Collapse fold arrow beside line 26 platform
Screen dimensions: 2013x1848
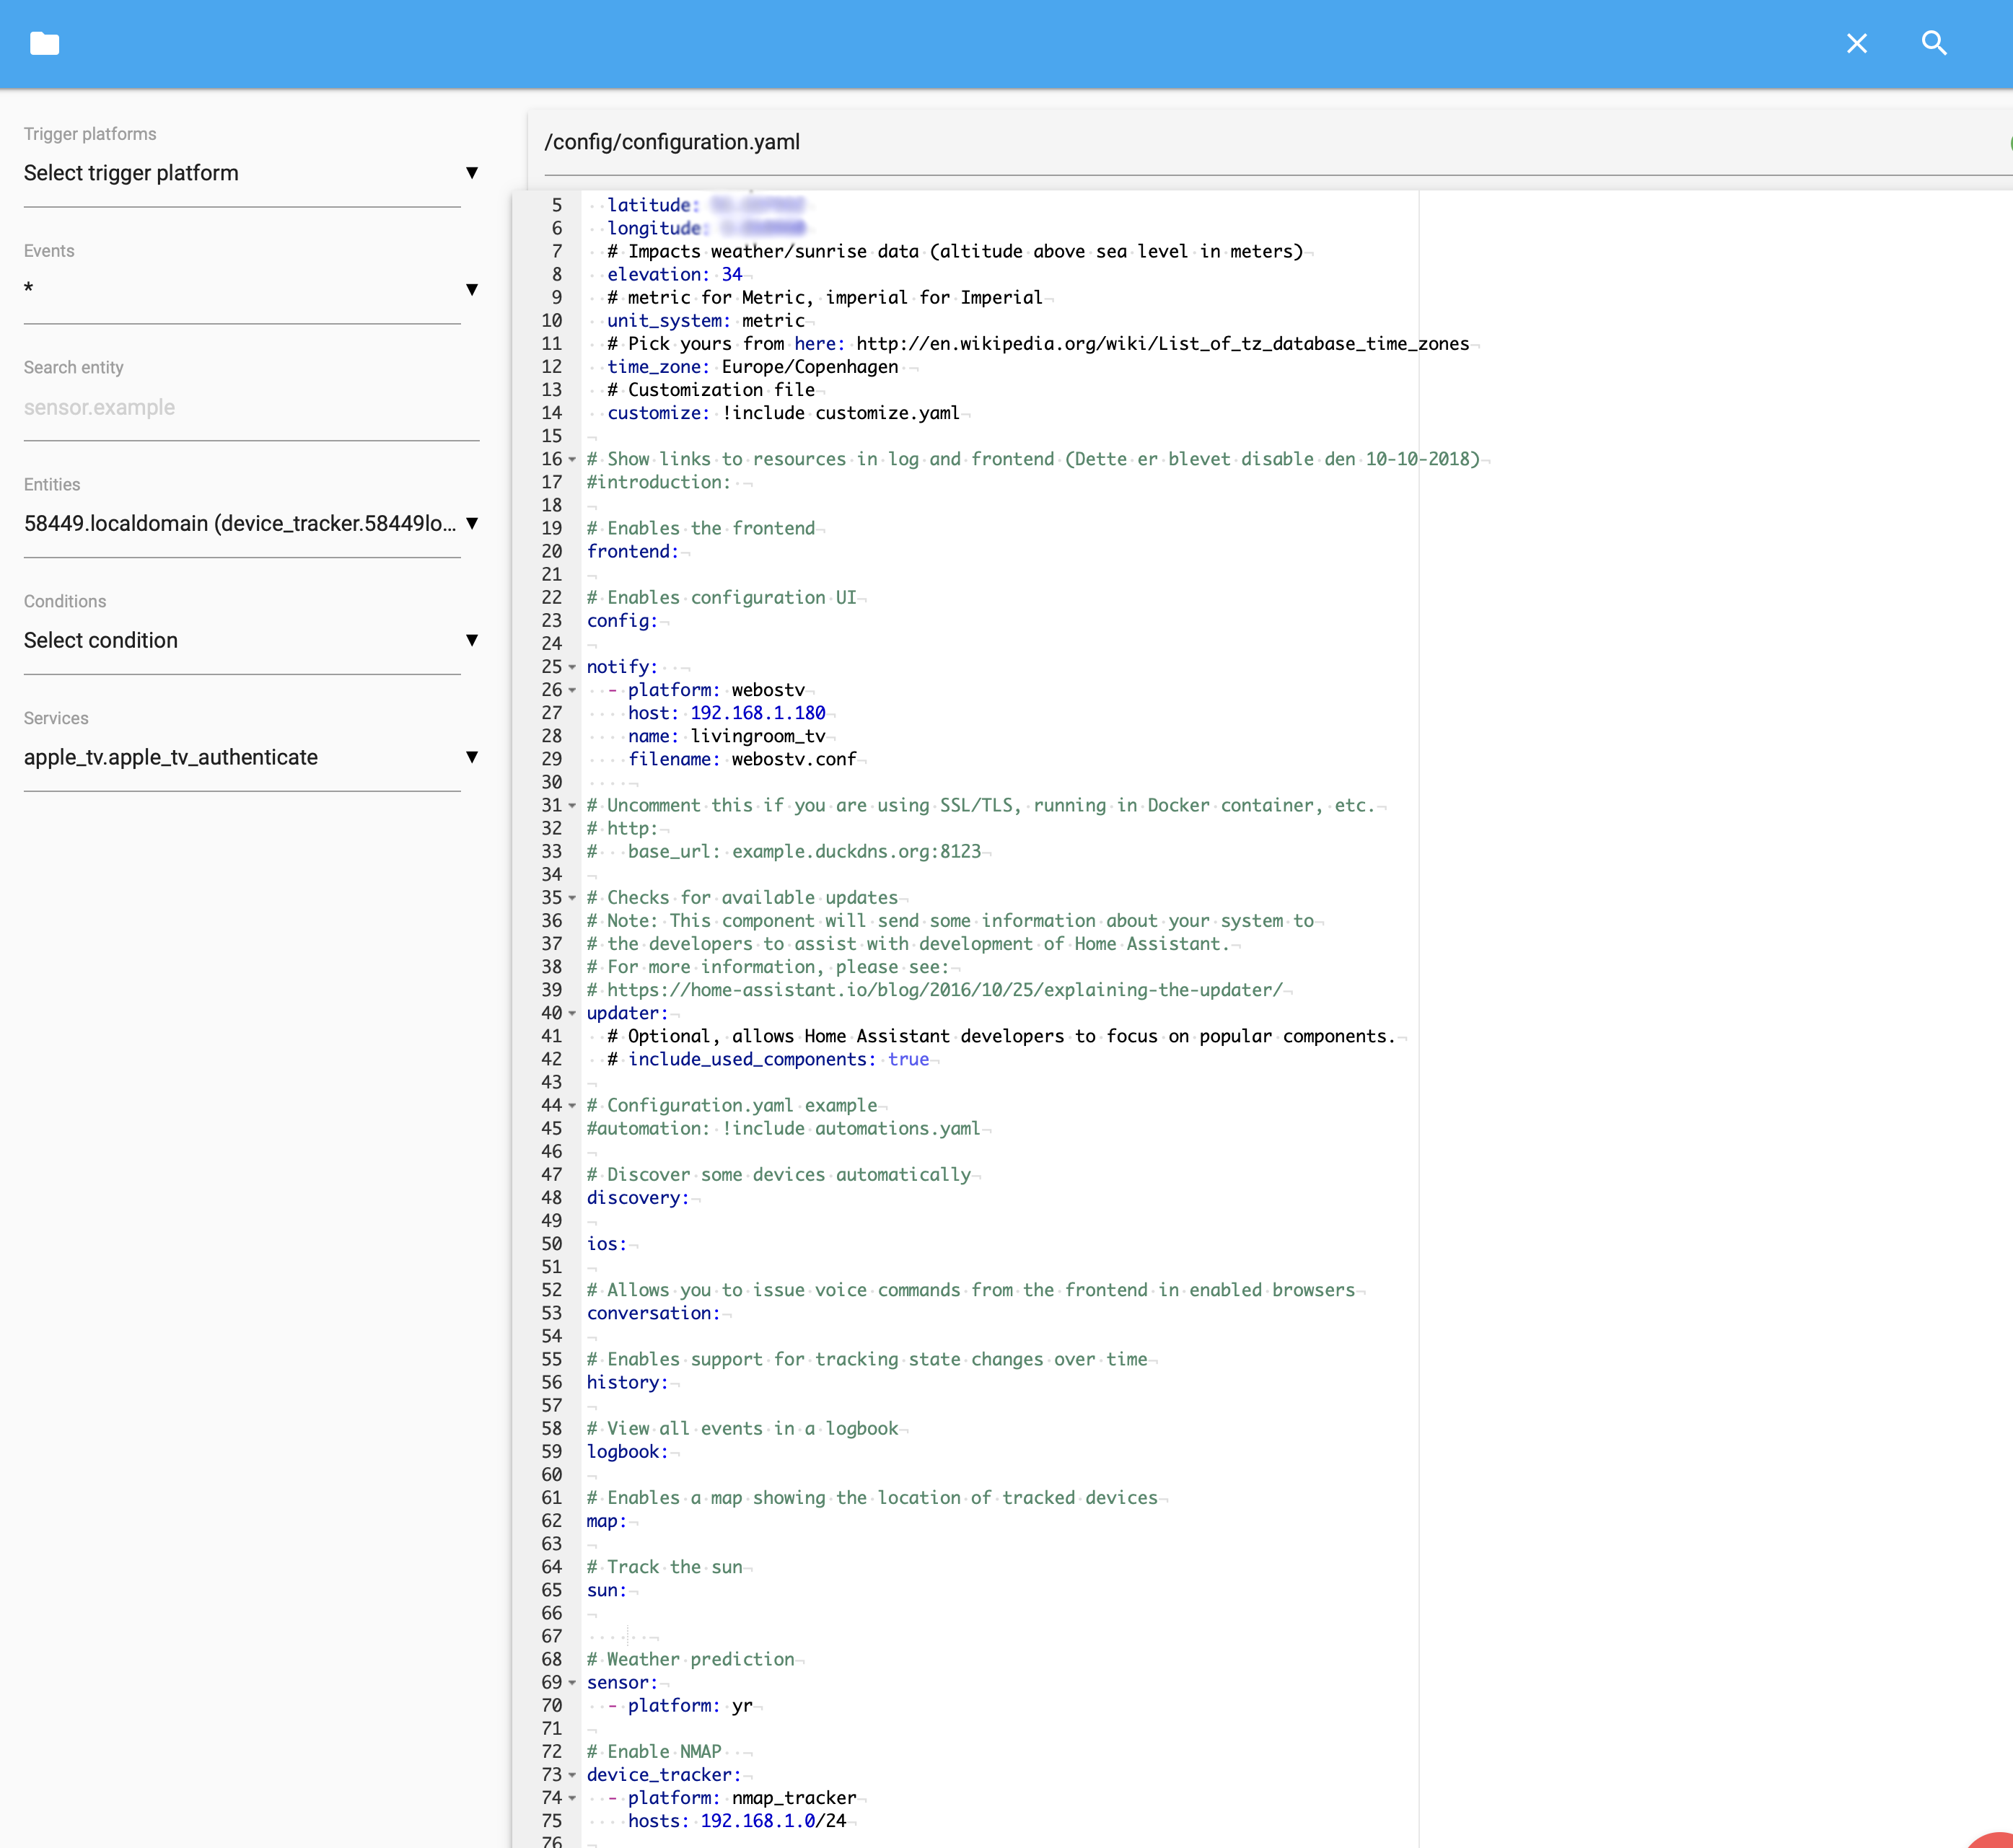point(572,691)
